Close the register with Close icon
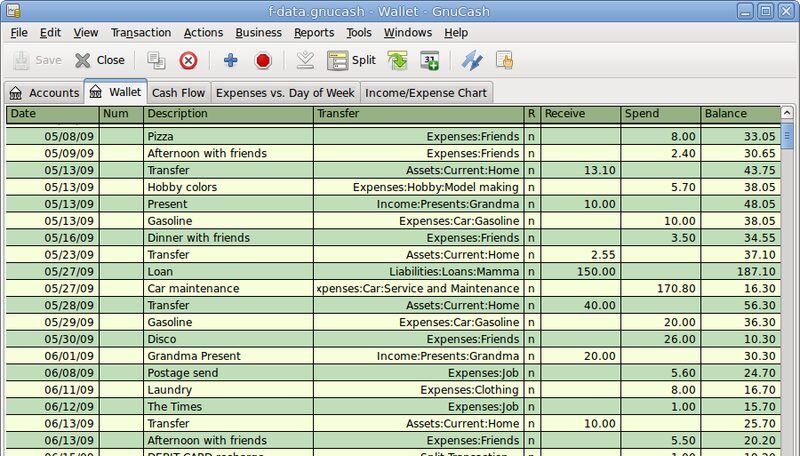This screenshot has width=800, height=456. click(x=83, y=60)
